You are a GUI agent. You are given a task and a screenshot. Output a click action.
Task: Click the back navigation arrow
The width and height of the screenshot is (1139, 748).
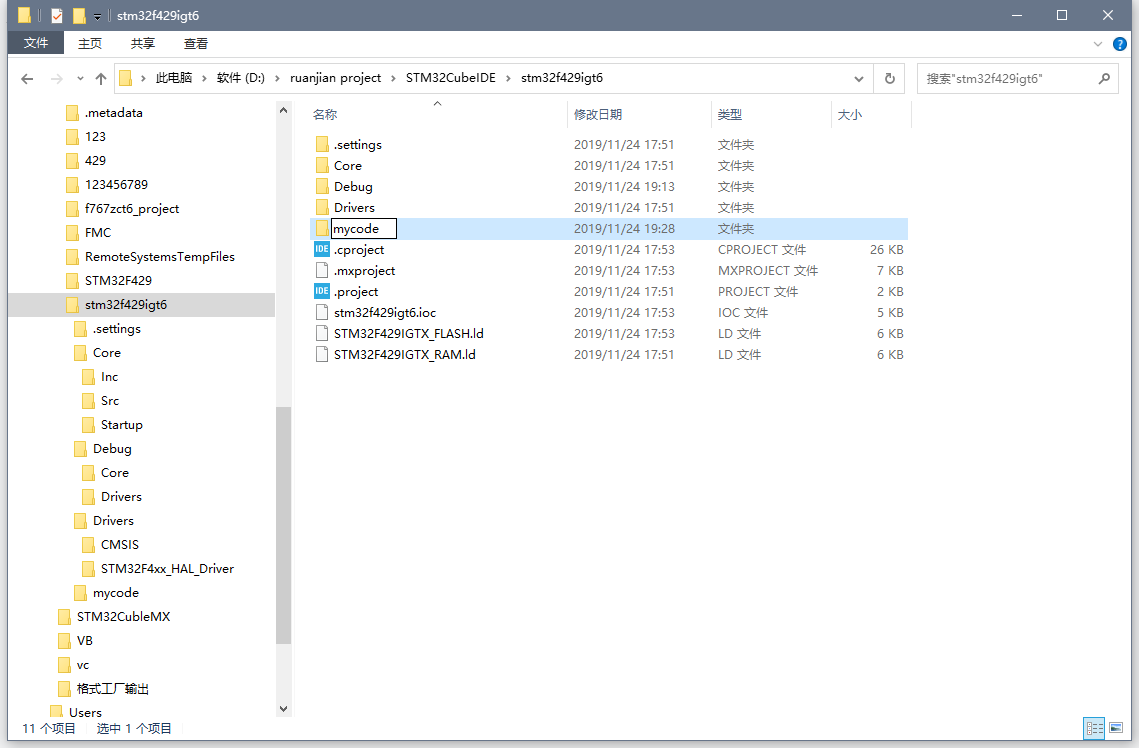[27, 77]
